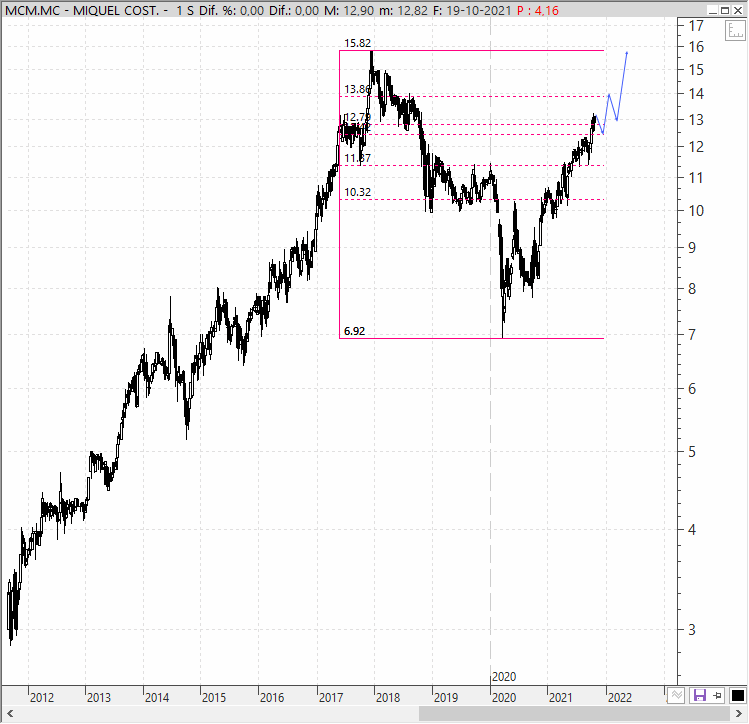The width and height of the screenshot is (749, 724).
Task: Click the 2017 label on time axis
Action: tap(331, 698)
